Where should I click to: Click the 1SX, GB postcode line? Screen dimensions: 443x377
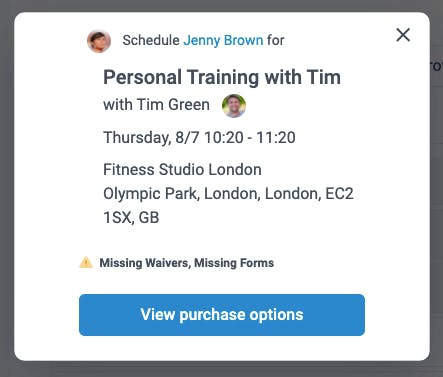coord(131,218)
